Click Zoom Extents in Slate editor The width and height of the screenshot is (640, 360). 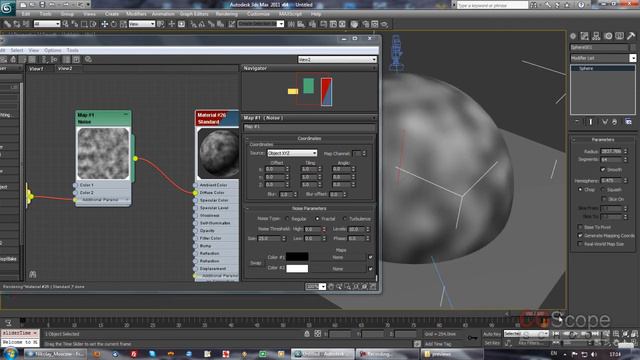pos(356,287)
